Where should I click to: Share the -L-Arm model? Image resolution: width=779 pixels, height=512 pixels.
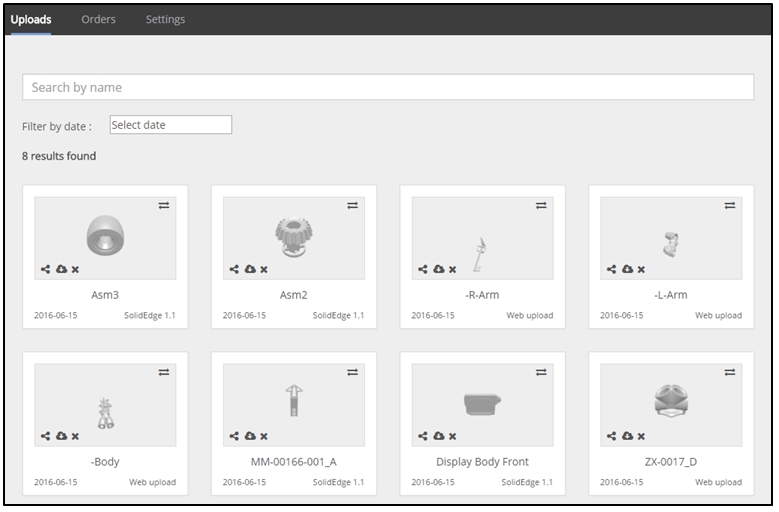click(612, 269)
